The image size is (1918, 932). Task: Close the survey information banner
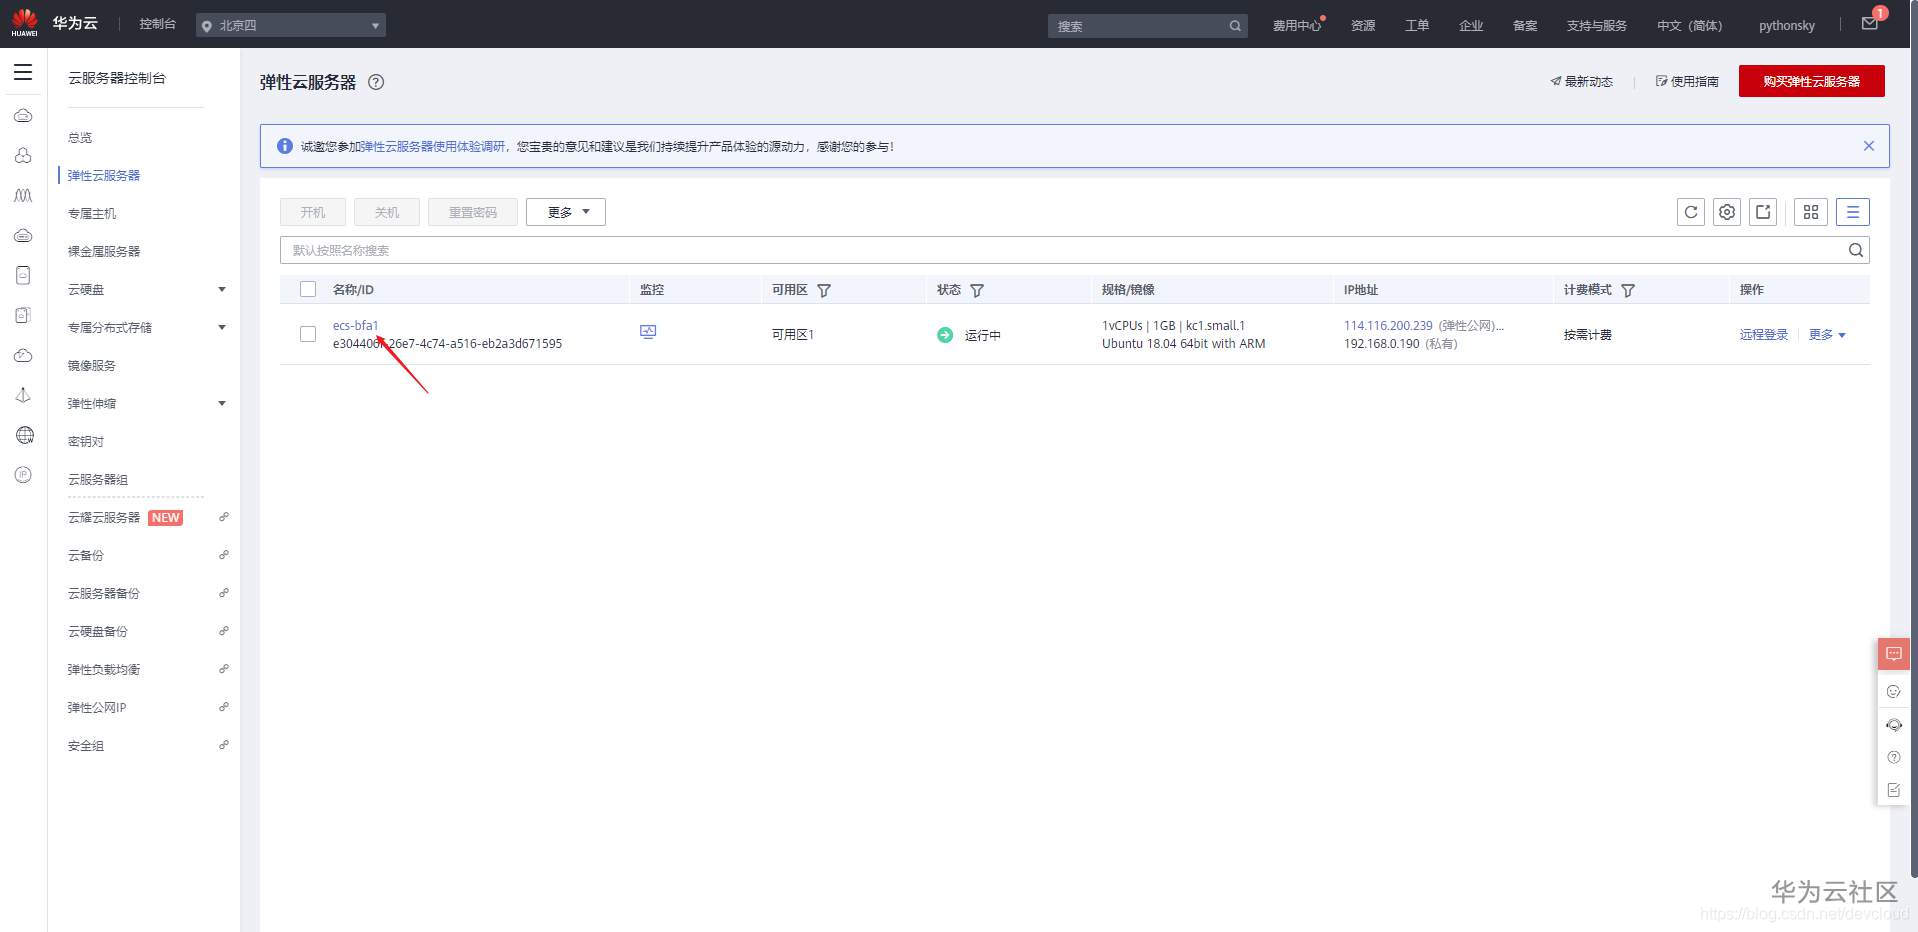point(1869,146)
